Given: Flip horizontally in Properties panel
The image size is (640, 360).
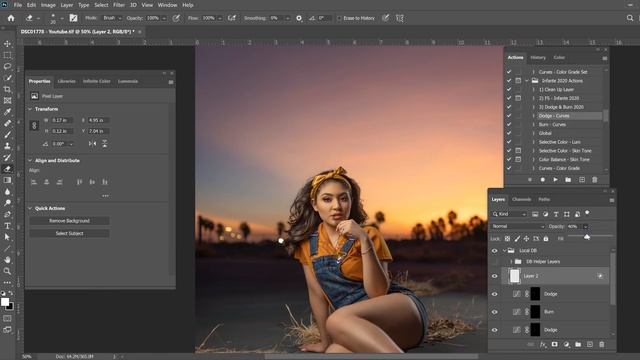Looking at the screenshot, I should 92,144.
